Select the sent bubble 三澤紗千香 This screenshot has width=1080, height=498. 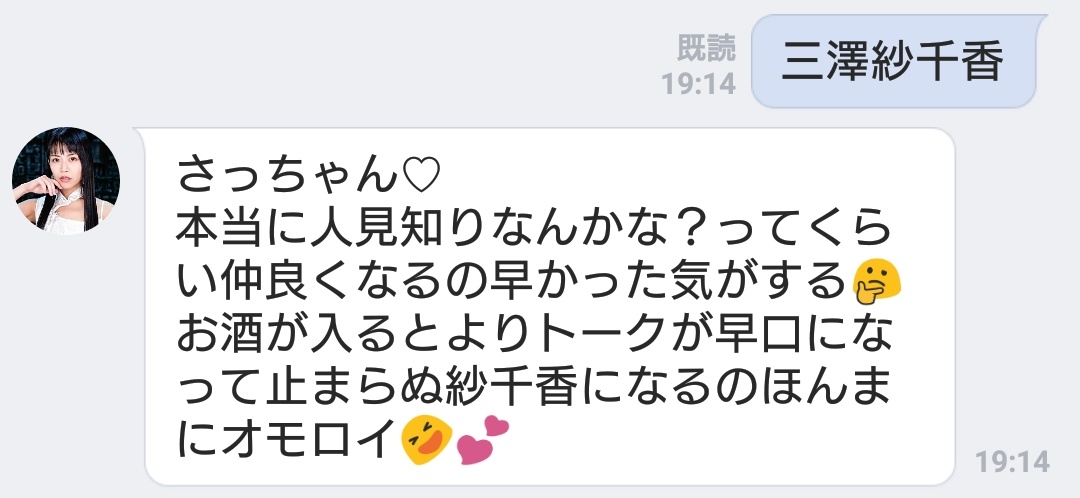tap(894, 61)
